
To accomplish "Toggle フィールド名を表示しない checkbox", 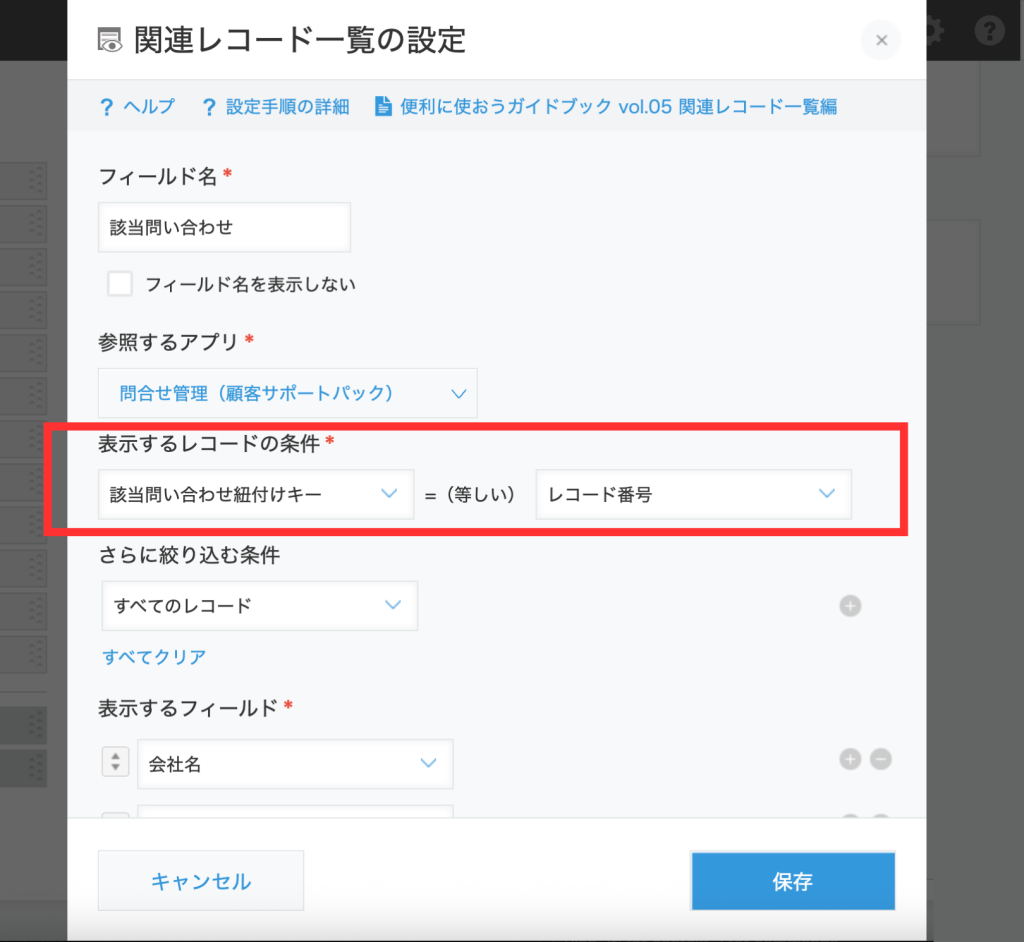I will tap(120, 284).
